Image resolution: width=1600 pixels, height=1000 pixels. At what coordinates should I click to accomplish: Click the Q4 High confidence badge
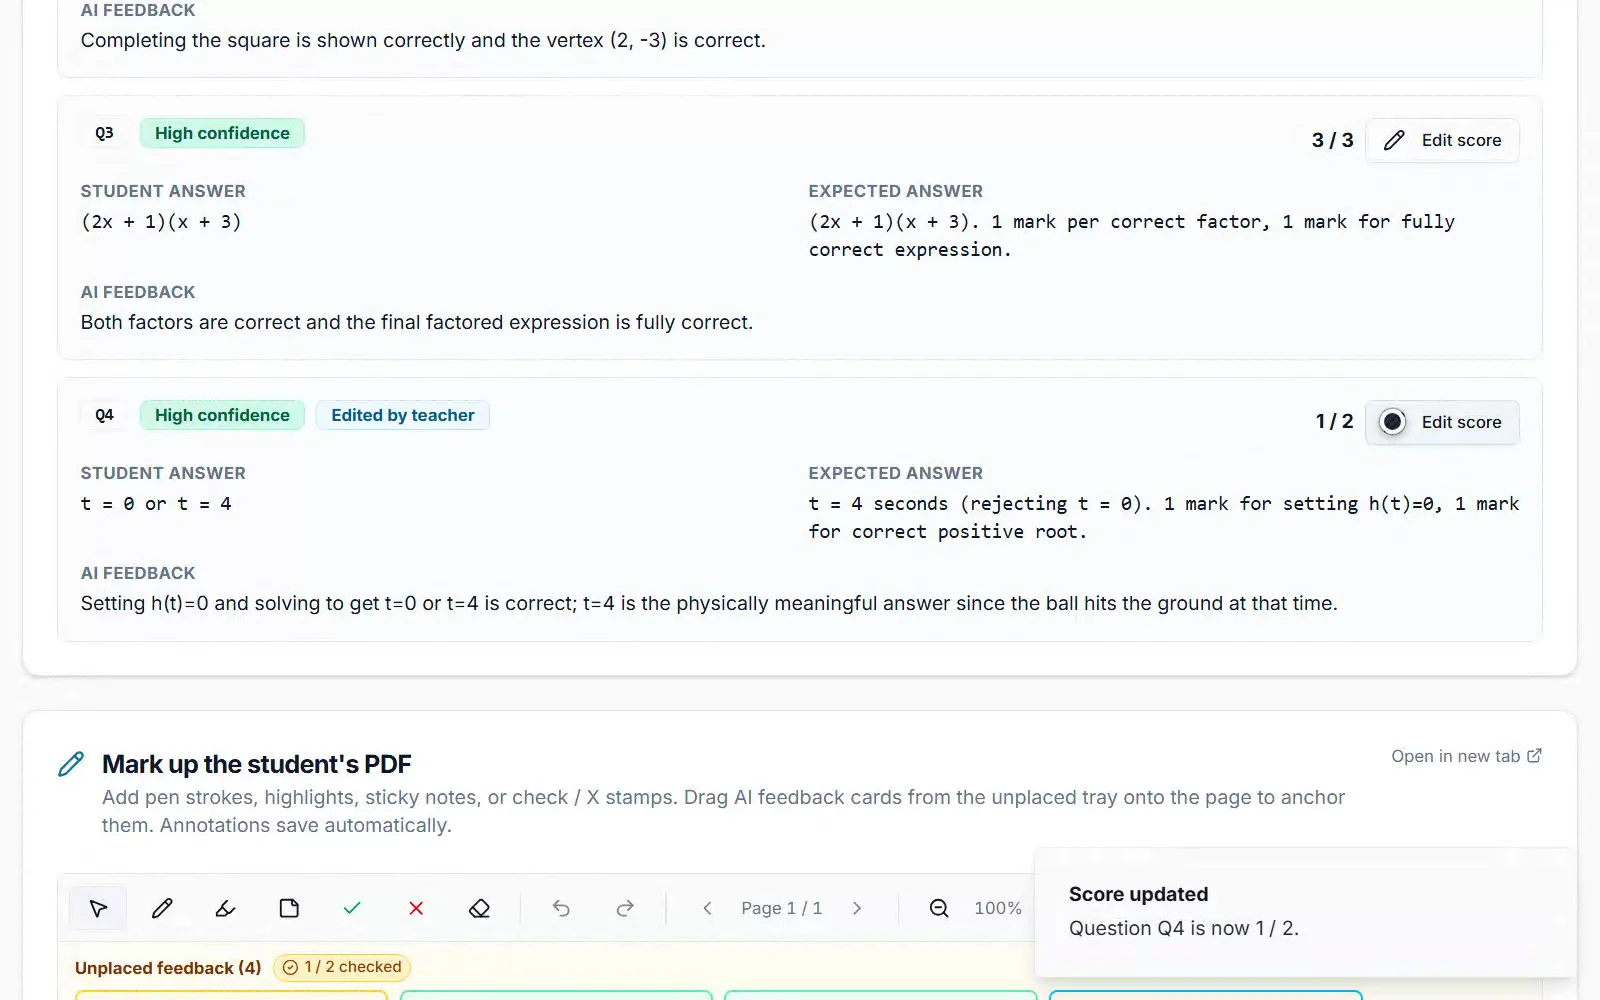(x=222, y=415)
